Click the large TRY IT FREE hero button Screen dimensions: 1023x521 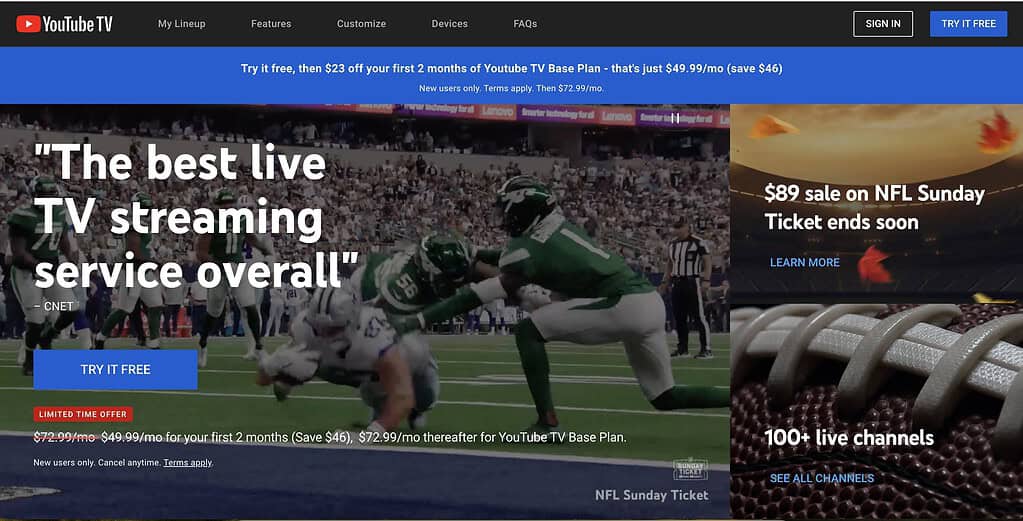click(x=115, y=369)
